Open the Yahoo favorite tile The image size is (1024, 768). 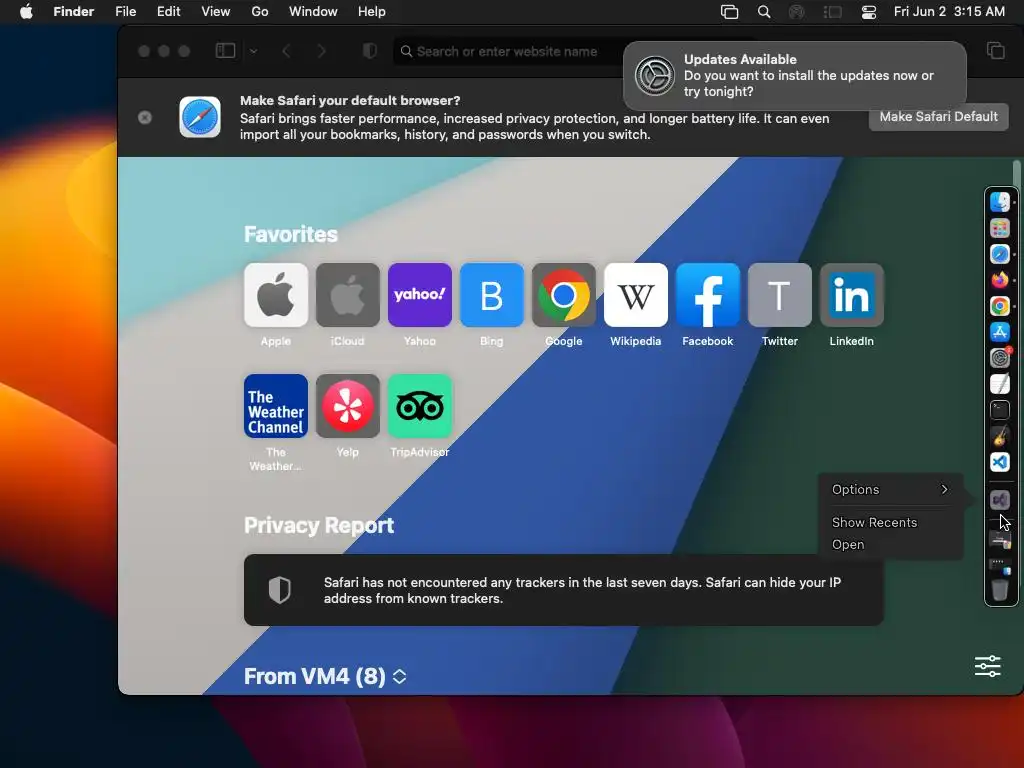click(419, 295)
